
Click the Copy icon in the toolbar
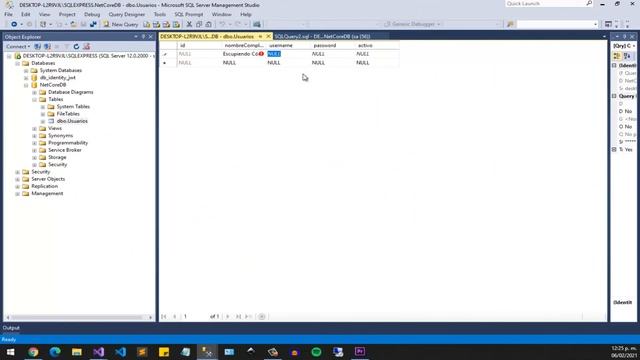pos(199,24)
